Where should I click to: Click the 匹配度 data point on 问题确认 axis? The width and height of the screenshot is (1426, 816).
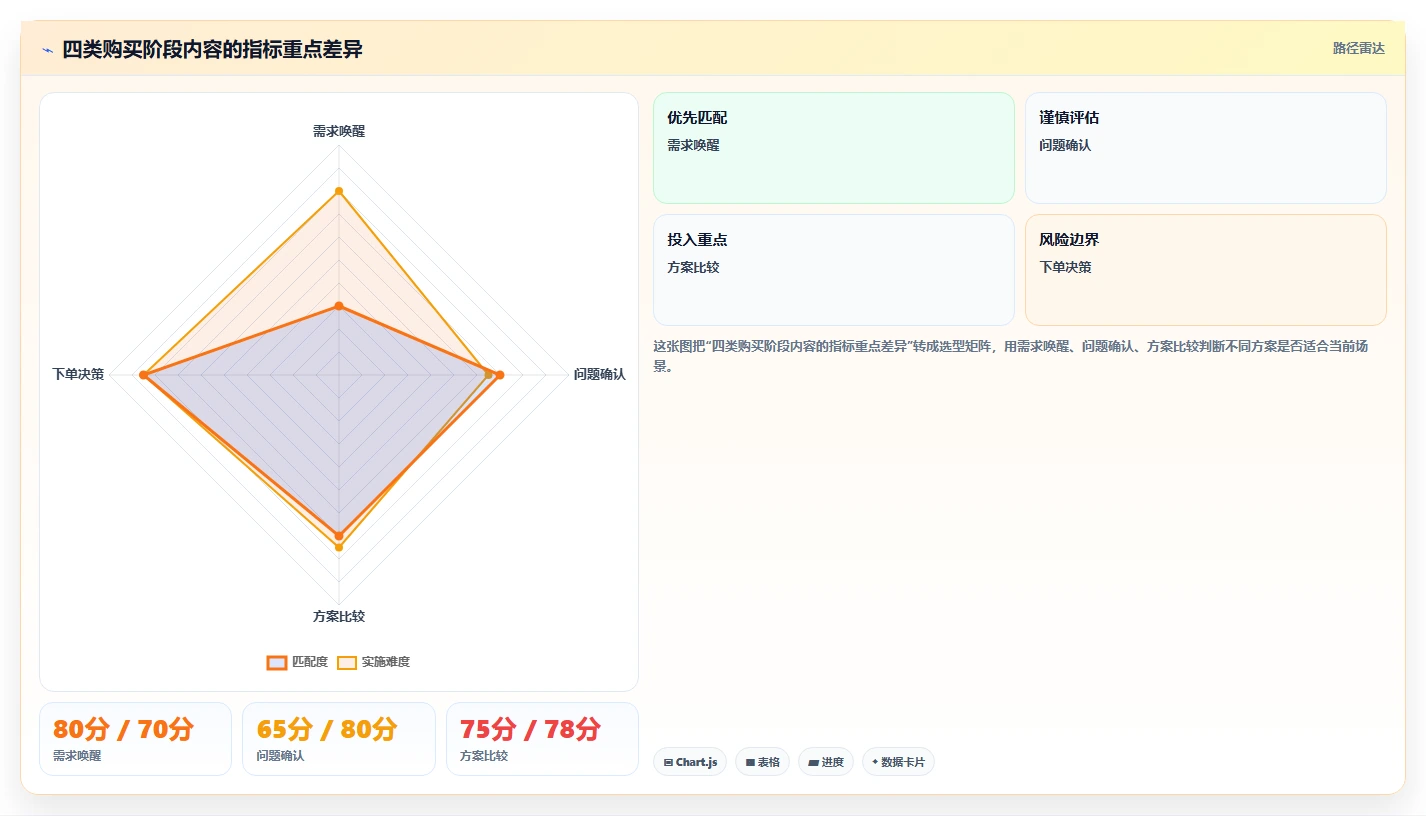tap(500, 375)
